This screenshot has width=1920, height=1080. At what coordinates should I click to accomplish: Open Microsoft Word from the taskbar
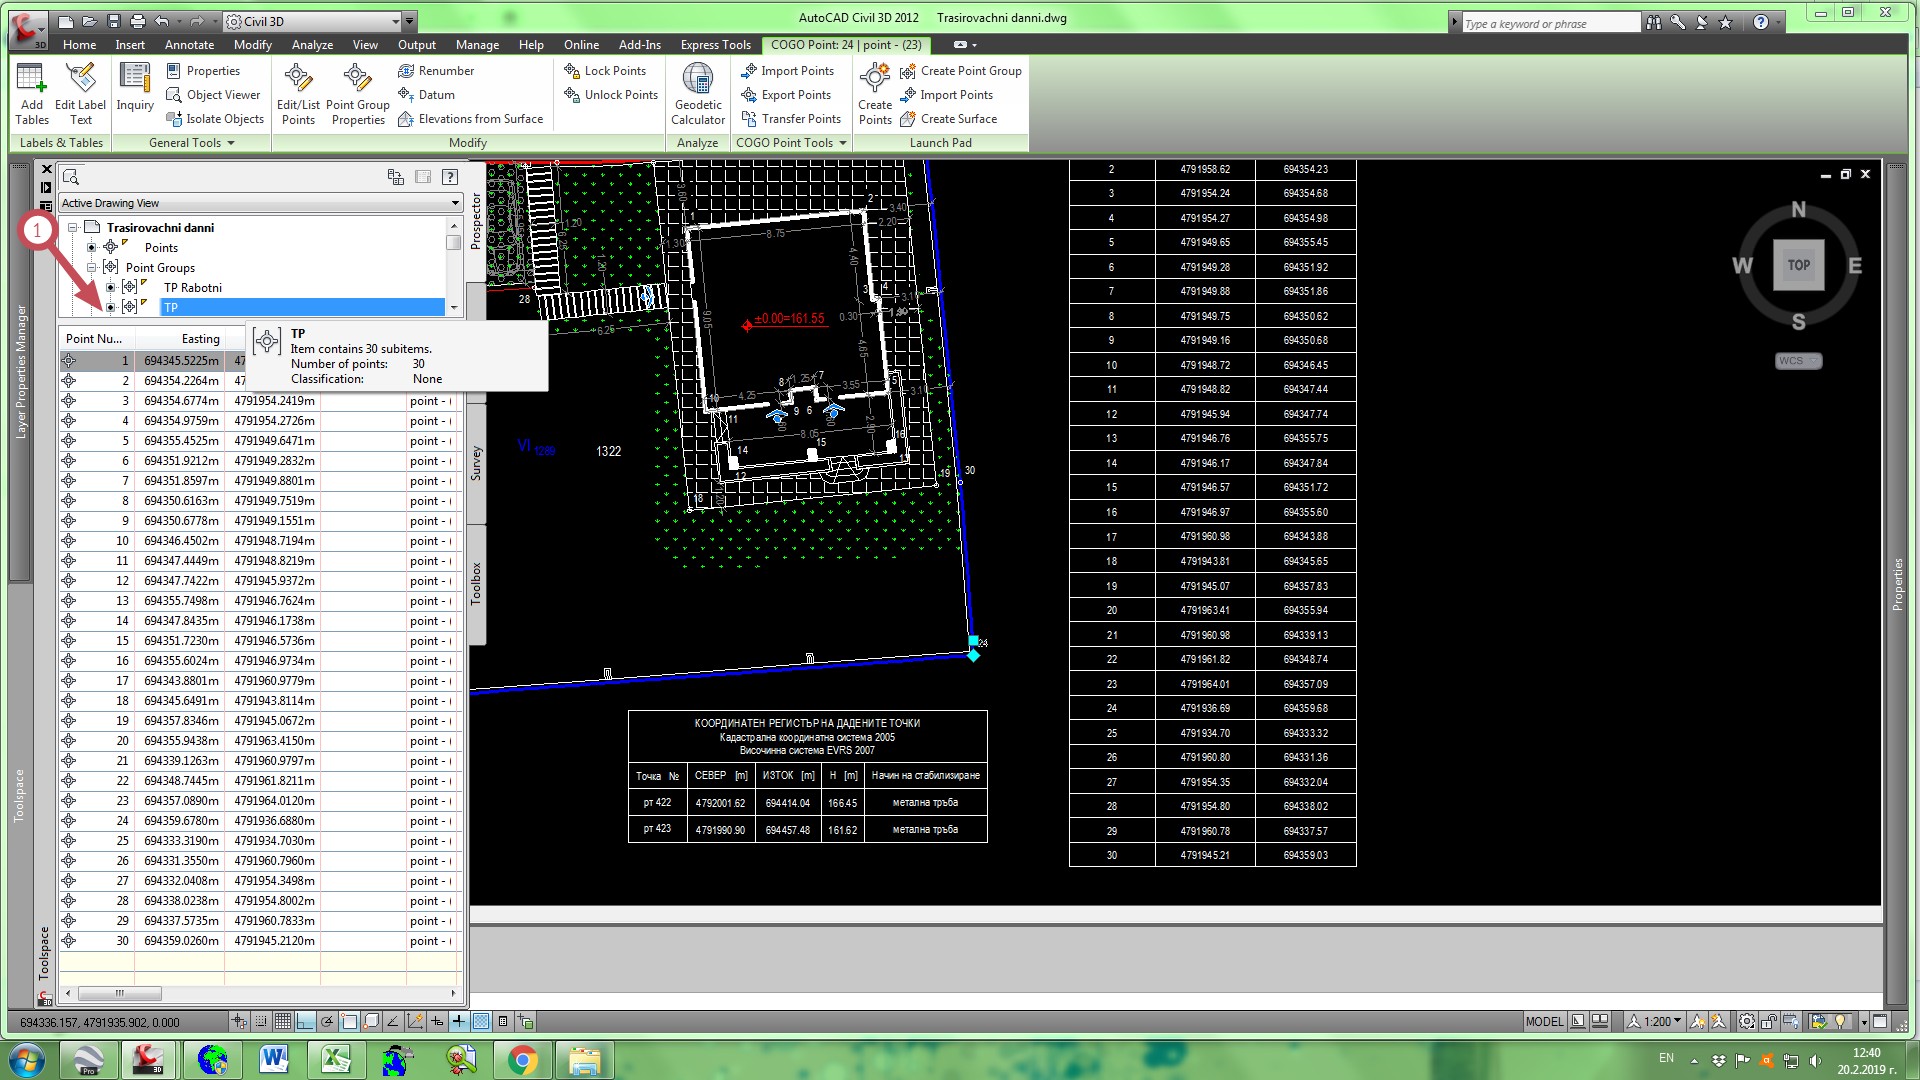tap(273, 1059)
